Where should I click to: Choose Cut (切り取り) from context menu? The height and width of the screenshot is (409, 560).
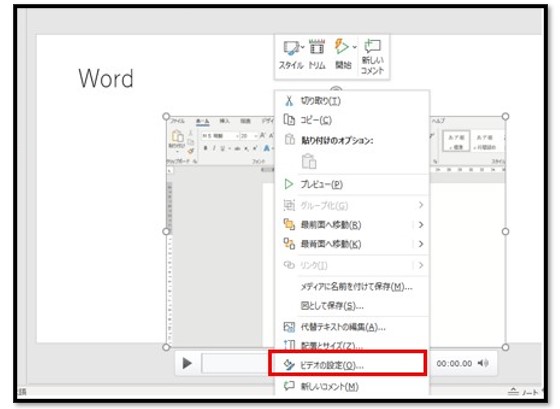(x=351, y=101)
